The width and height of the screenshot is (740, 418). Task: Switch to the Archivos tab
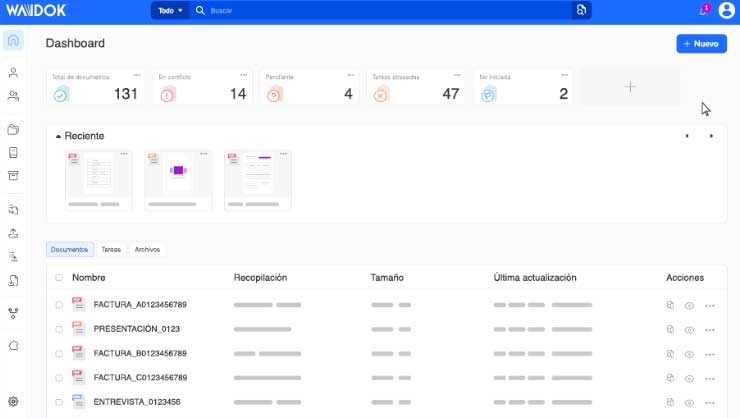[x=147, y=250]
